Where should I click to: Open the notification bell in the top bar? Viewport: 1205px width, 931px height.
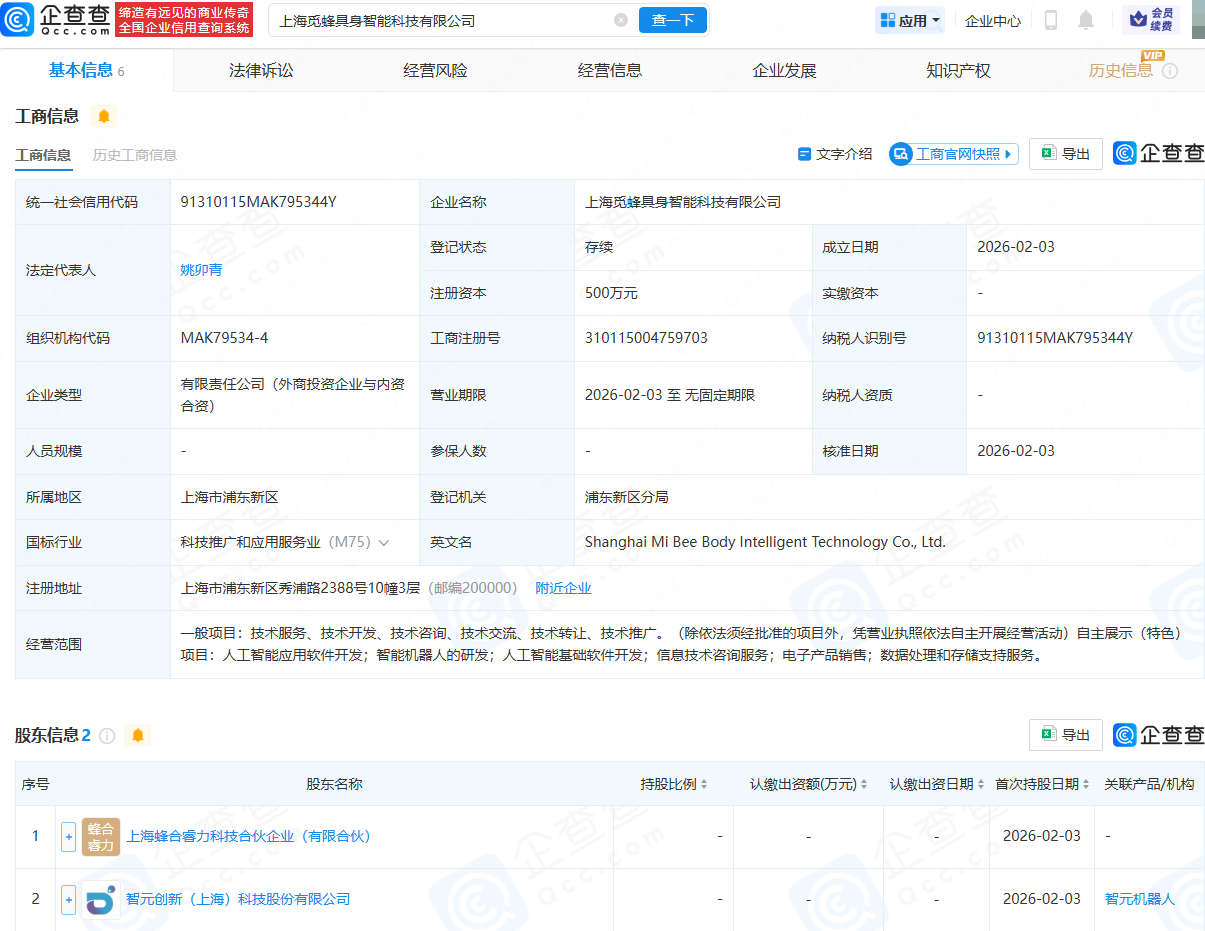click(x=1086, y=20)
